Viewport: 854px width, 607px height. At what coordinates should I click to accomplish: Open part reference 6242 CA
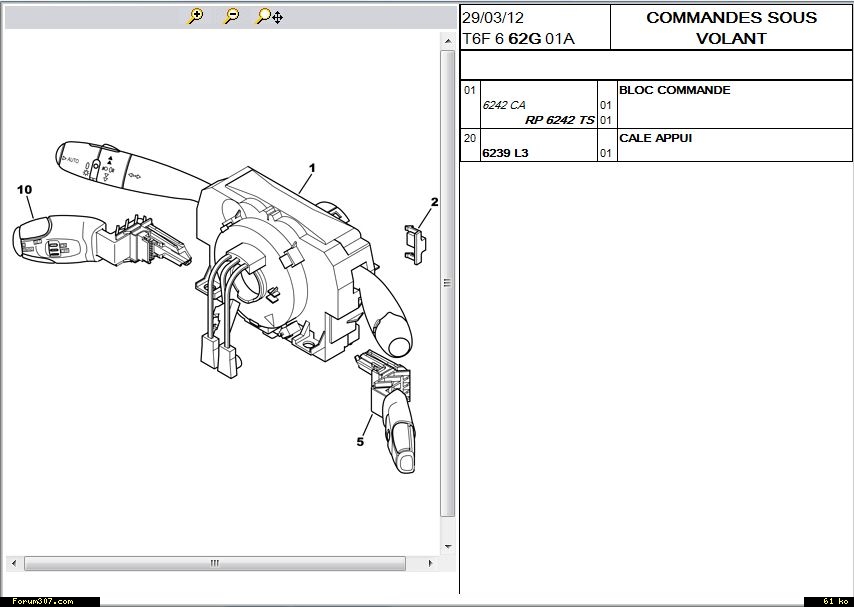pyautogui.click(x=504, y=105)
